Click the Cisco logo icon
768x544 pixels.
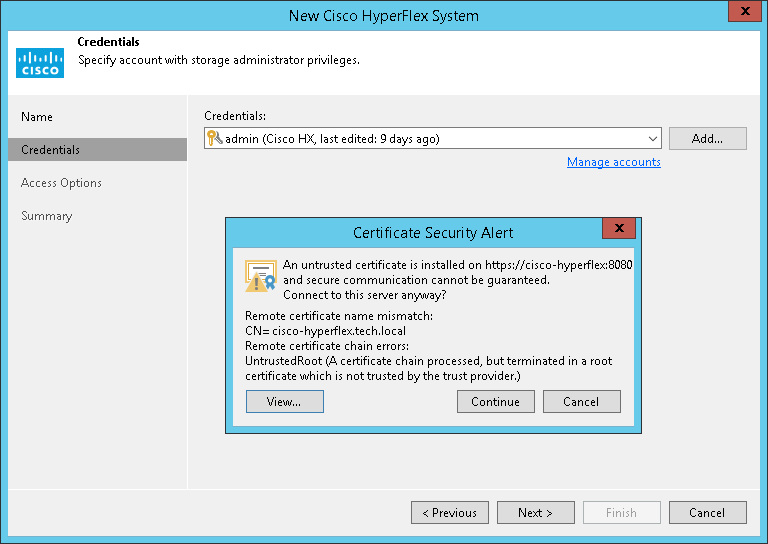40,63
